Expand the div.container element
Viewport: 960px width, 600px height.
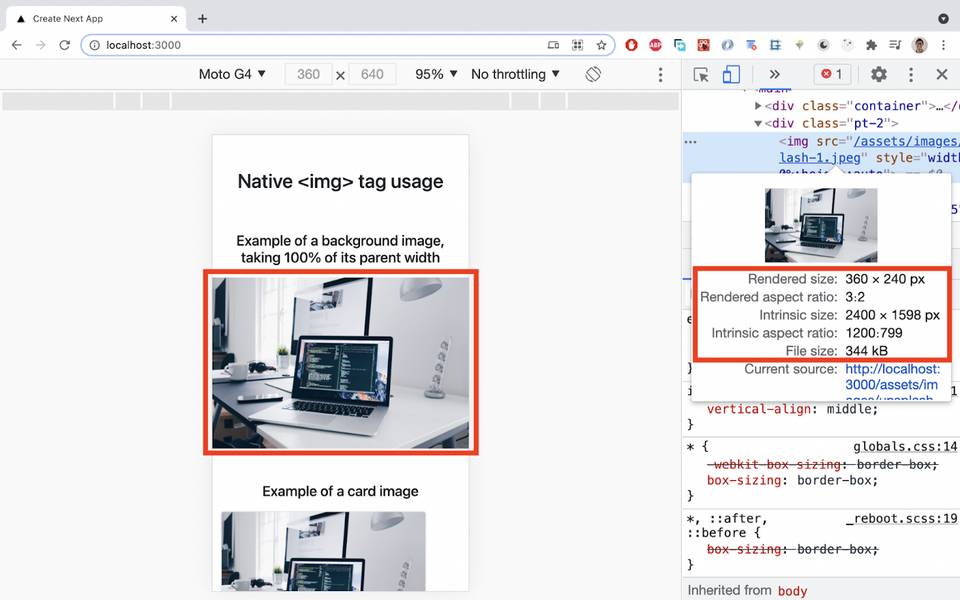point(759,105)
